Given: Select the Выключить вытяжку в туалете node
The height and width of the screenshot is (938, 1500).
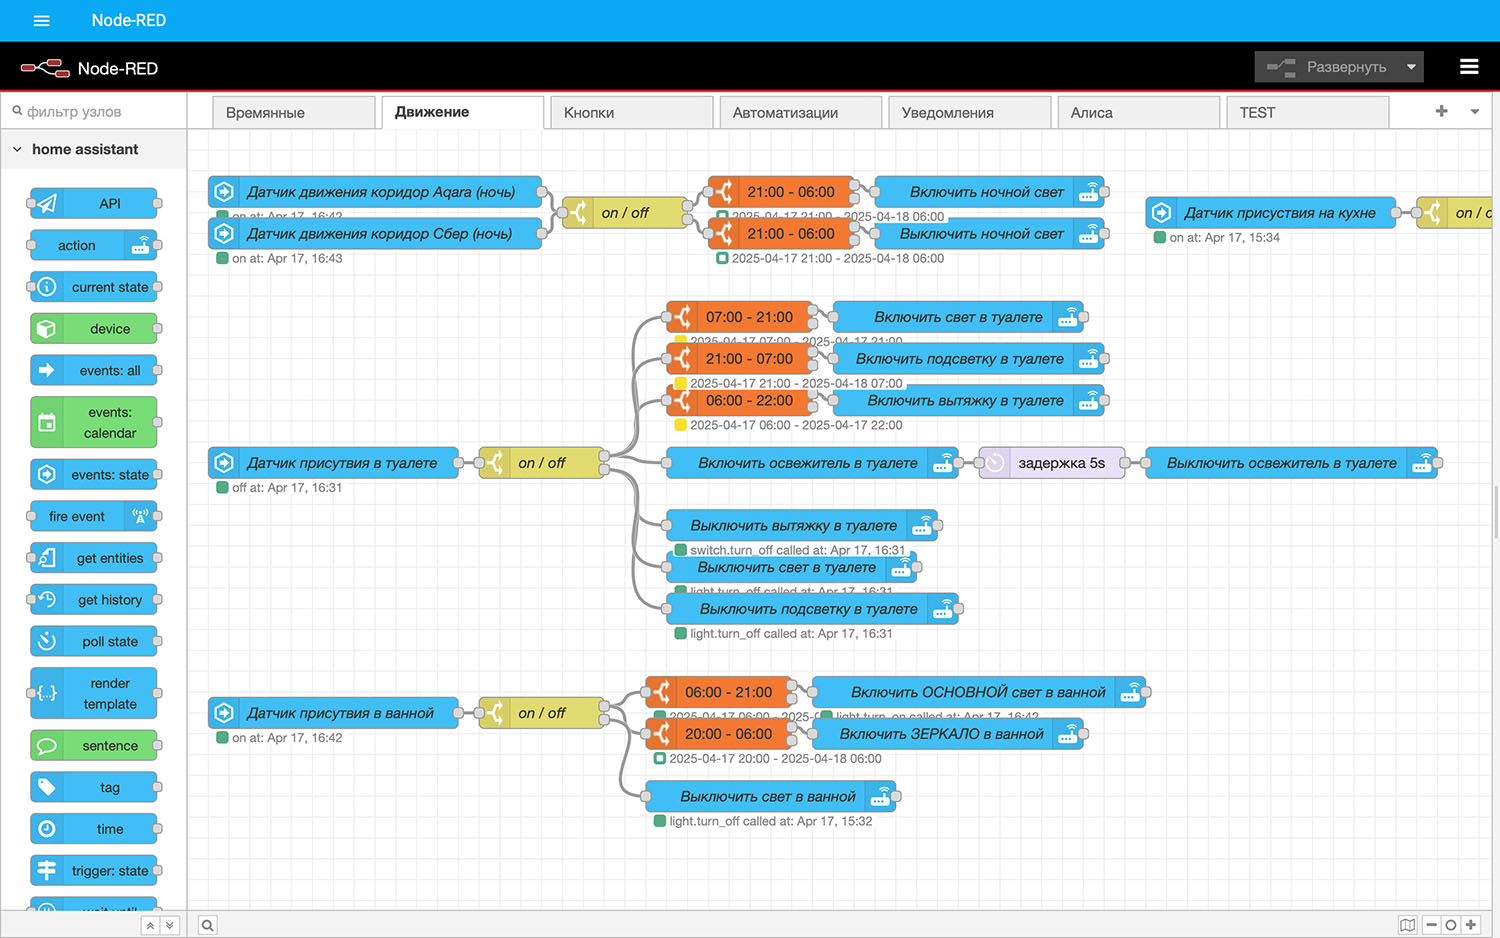Looking at the screenshot, I should click(x=802, y=526).
